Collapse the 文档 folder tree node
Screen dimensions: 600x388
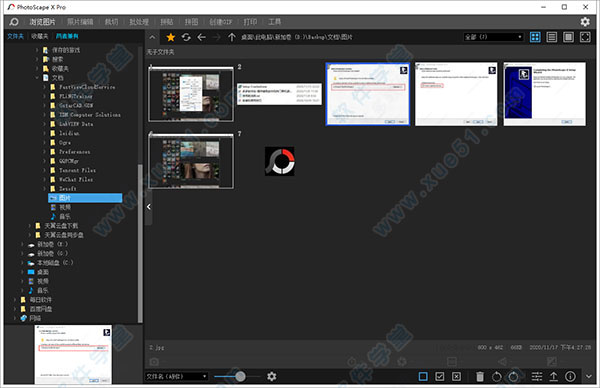click(x=37, y=78)
